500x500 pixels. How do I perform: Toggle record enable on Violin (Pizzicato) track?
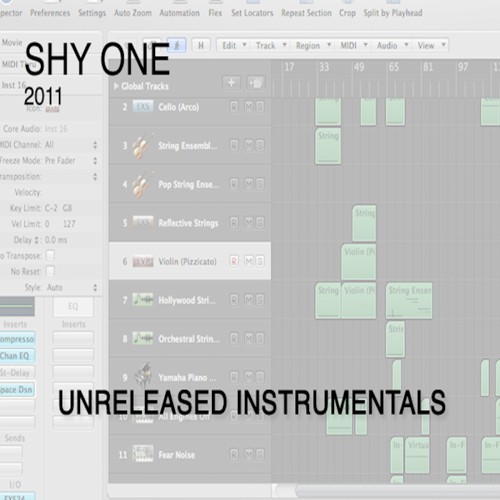pyautogui.click(x=234, y=261)
